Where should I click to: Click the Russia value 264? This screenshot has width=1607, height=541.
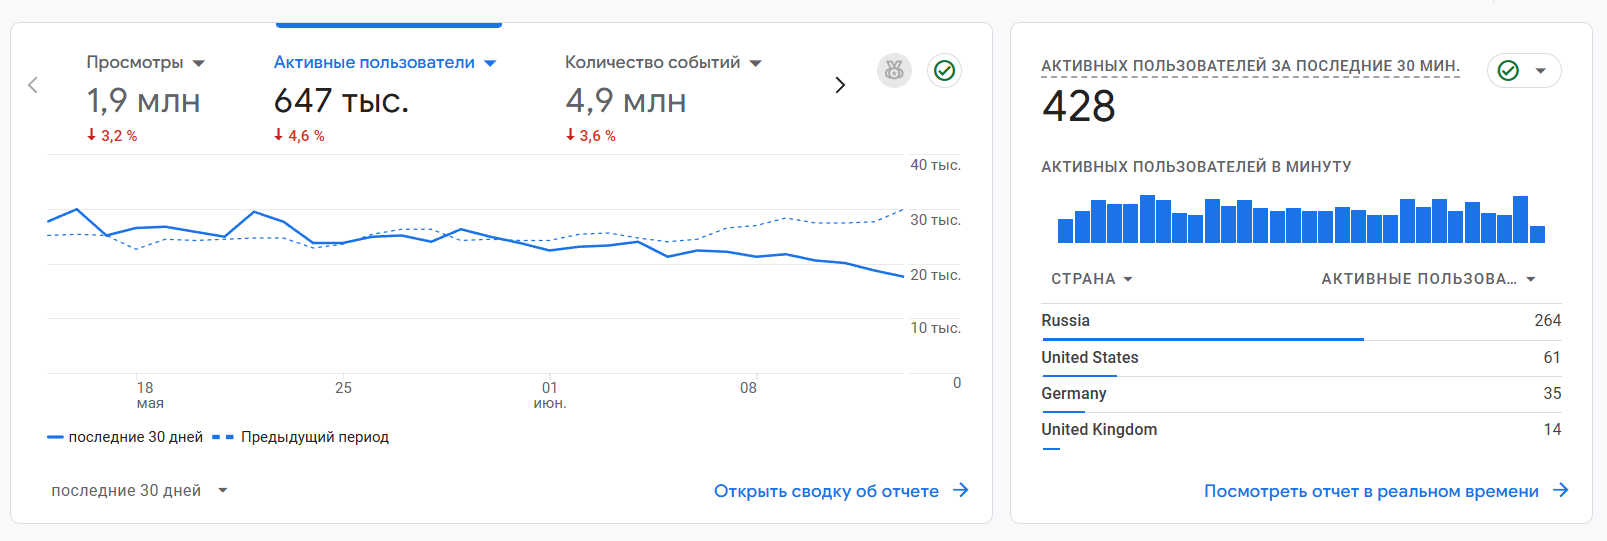1547,321
